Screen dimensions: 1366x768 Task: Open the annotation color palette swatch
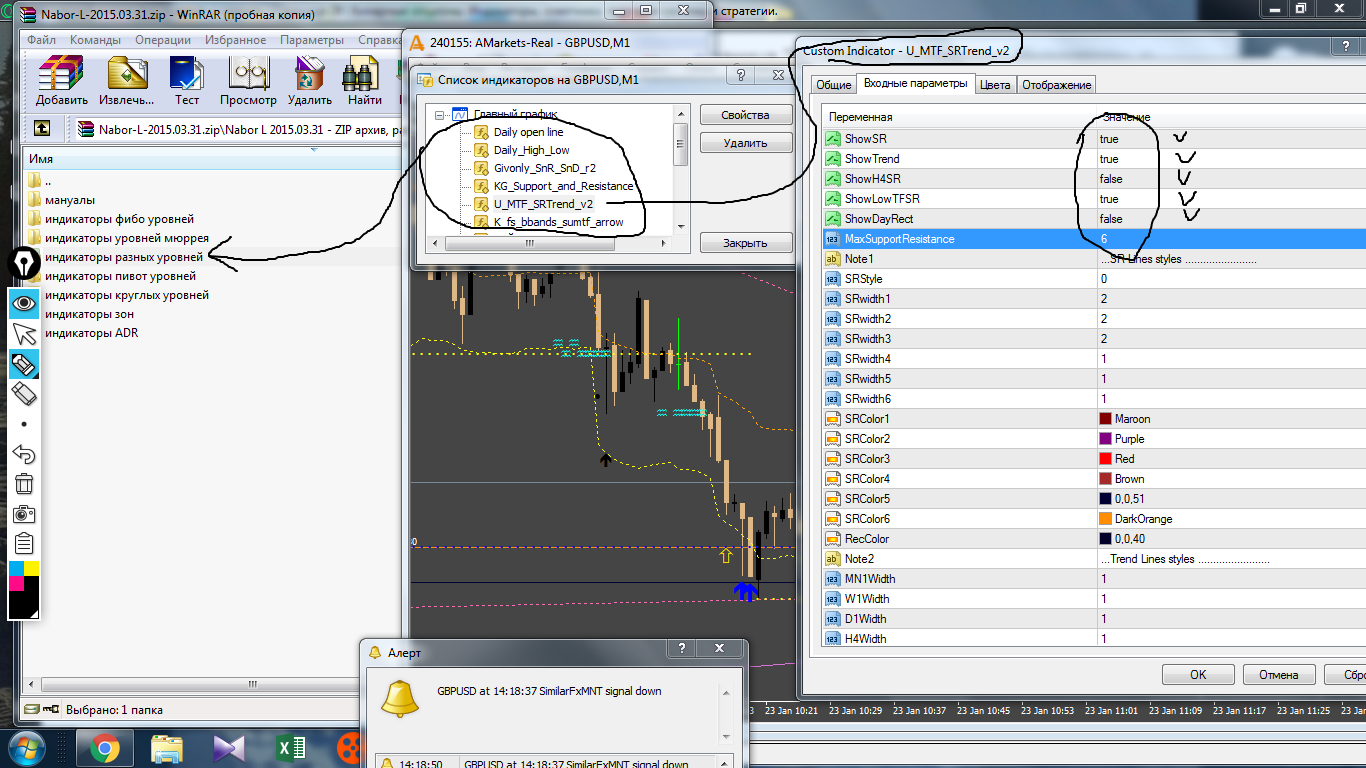24,590
